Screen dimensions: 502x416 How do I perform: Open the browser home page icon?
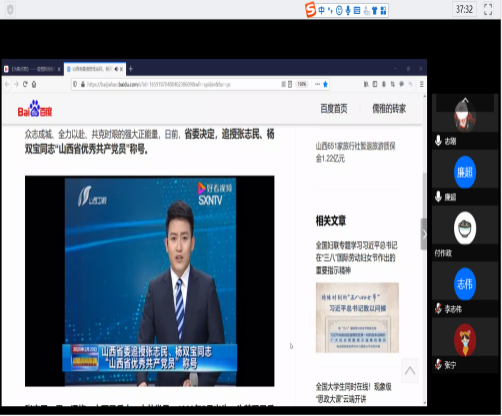34,84
